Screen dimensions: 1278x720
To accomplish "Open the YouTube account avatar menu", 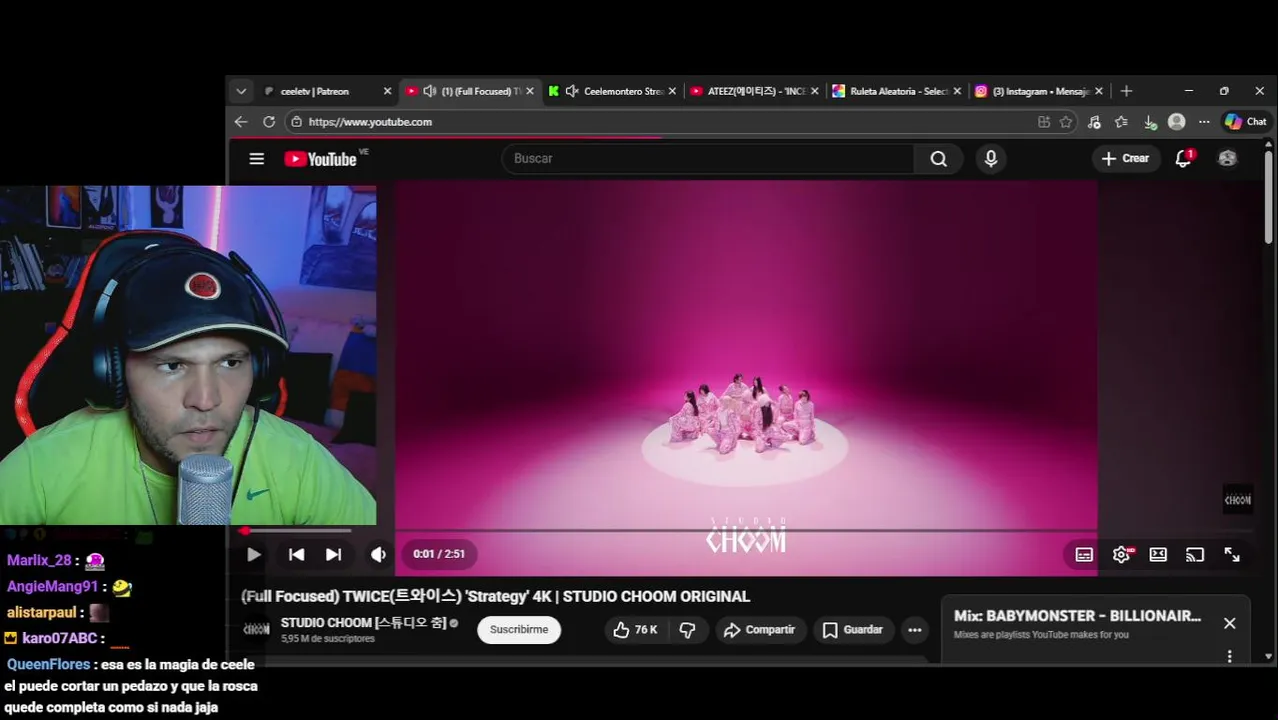I will [1228, 158].
